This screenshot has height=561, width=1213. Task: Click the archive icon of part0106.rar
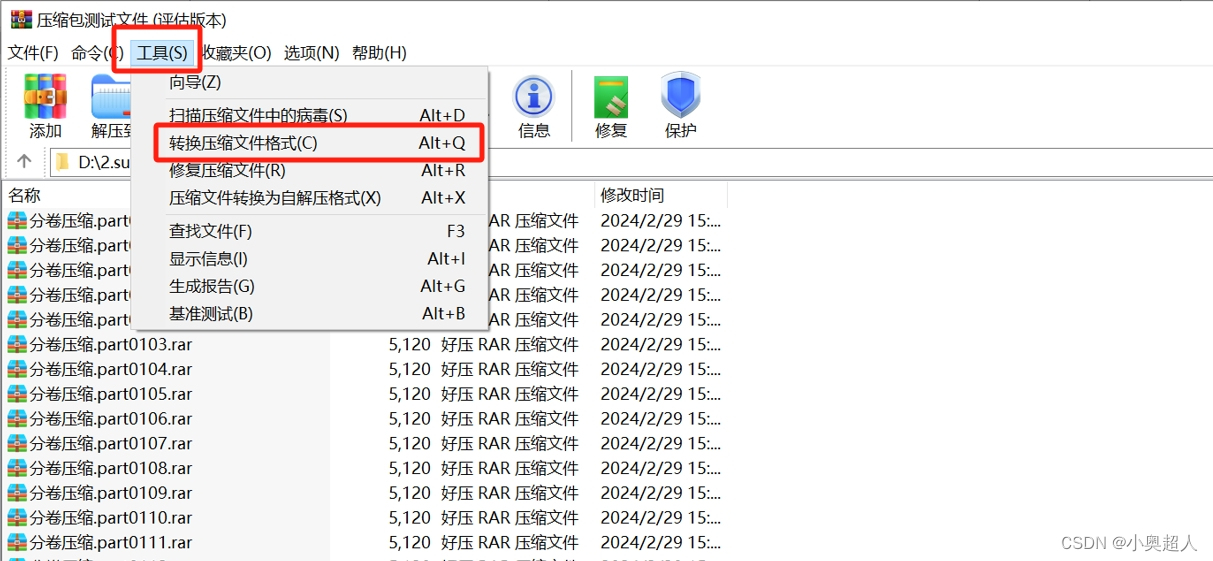click(x=17, y=418)
